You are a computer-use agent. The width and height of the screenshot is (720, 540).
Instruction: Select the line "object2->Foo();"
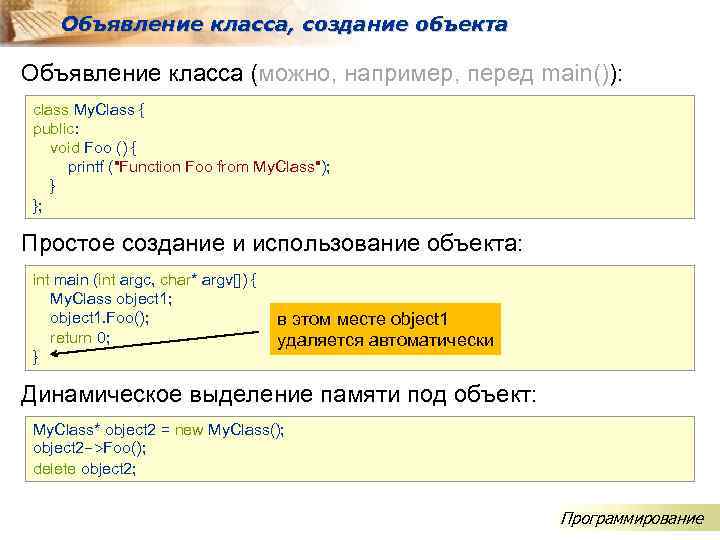click(90, 448)
